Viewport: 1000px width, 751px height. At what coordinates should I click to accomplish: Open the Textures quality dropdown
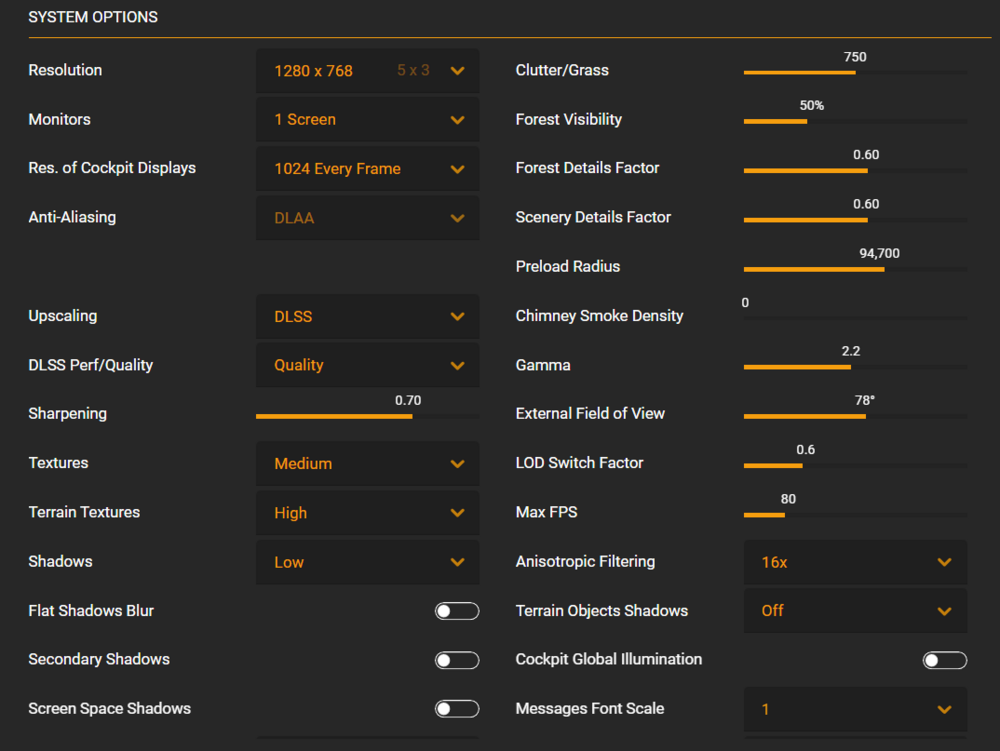pos(367,464)
